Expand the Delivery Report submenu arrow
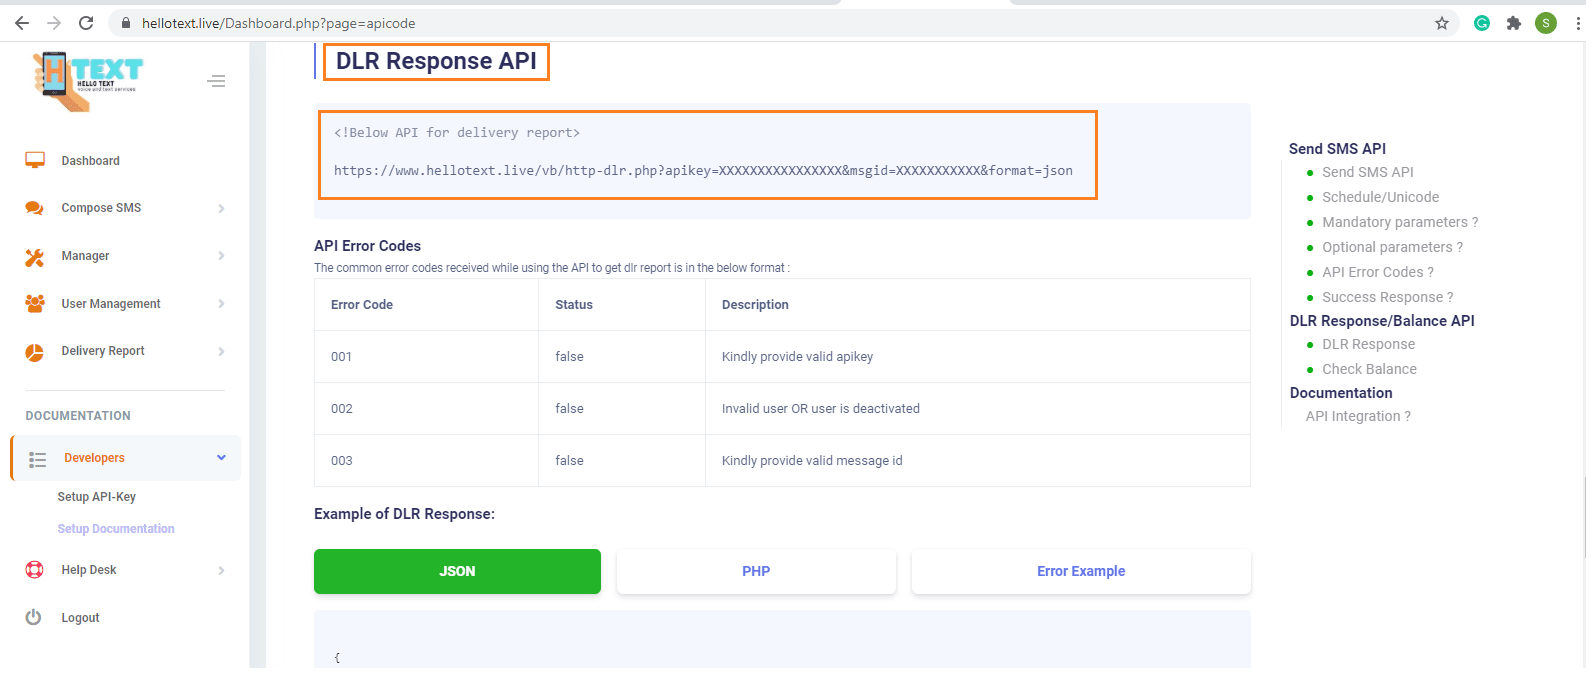Viewport: 1594px width, 691px height. 221,352
